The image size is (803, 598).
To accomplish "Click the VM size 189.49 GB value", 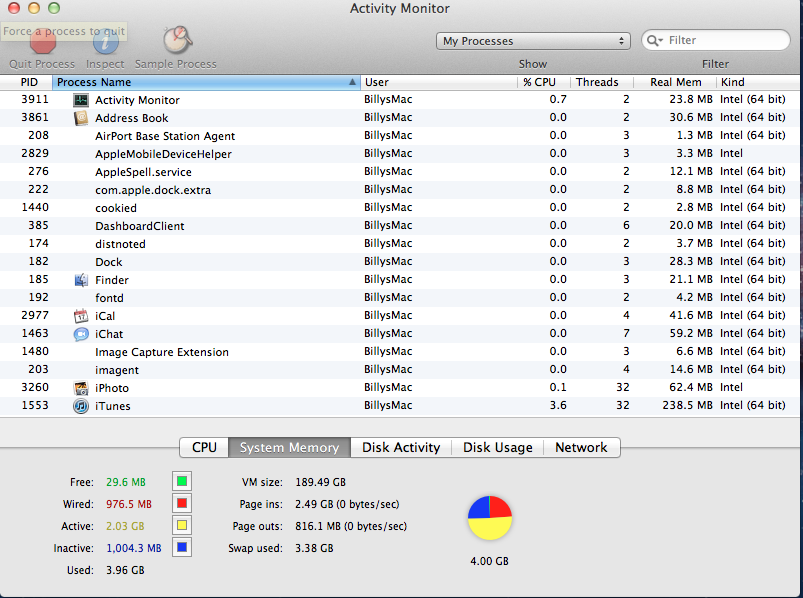I will 321,482.
